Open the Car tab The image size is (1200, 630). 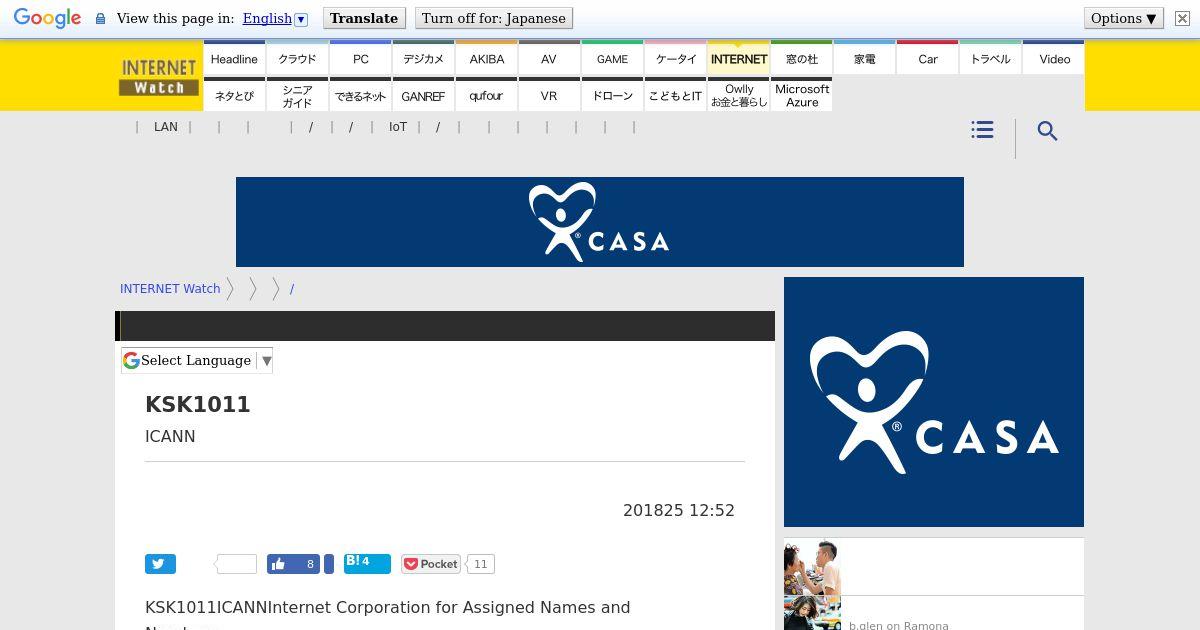coord(927,58)
